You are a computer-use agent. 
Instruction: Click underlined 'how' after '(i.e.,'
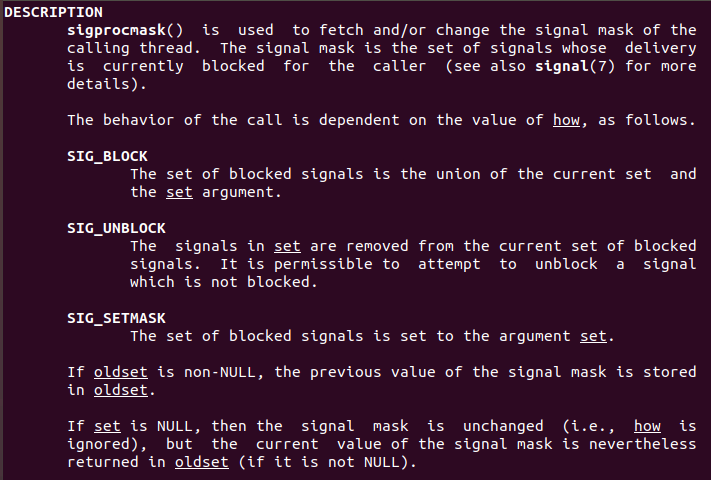coord(647,426)
